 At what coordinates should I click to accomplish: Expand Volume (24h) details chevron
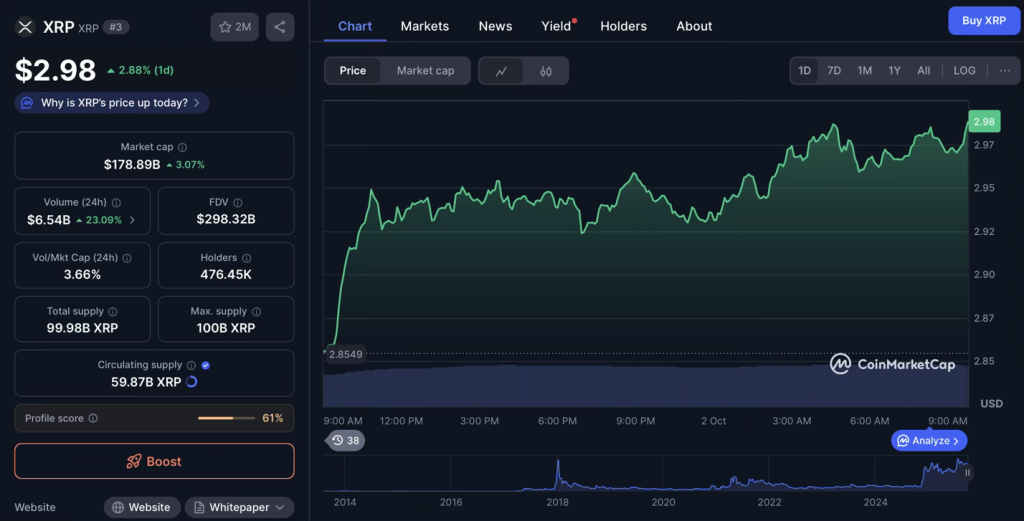(x=133, y=220)
